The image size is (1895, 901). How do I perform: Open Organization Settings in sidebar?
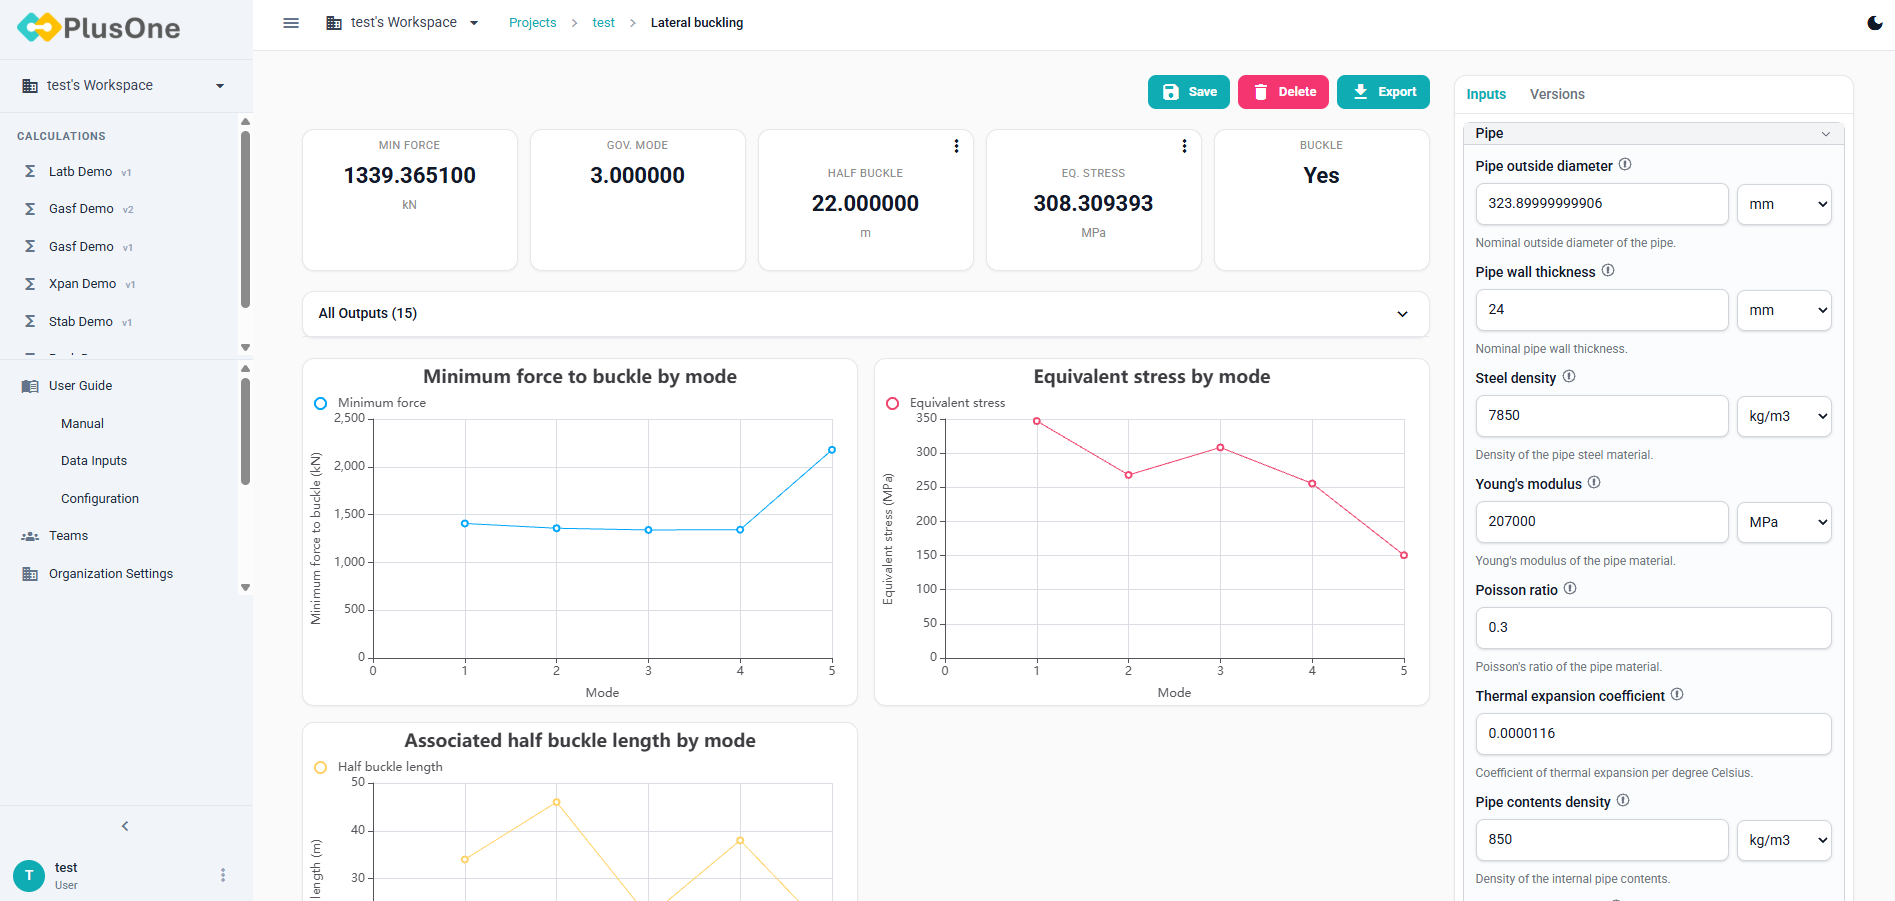[x=111, y=574]
